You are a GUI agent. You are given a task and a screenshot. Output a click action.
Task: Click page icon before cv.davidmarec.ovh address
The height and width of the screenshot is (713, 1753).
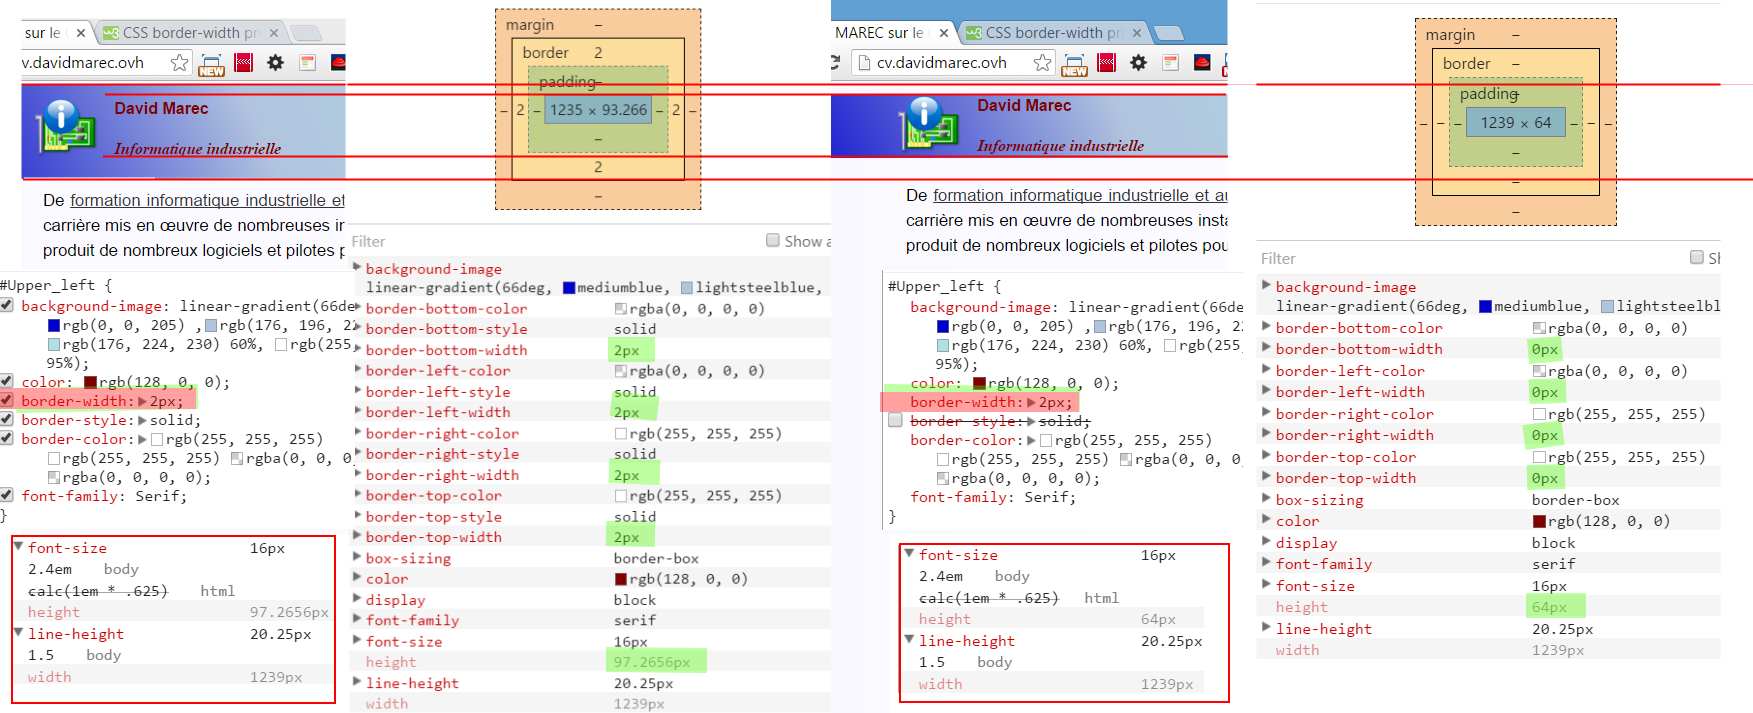tap(864, 63)
